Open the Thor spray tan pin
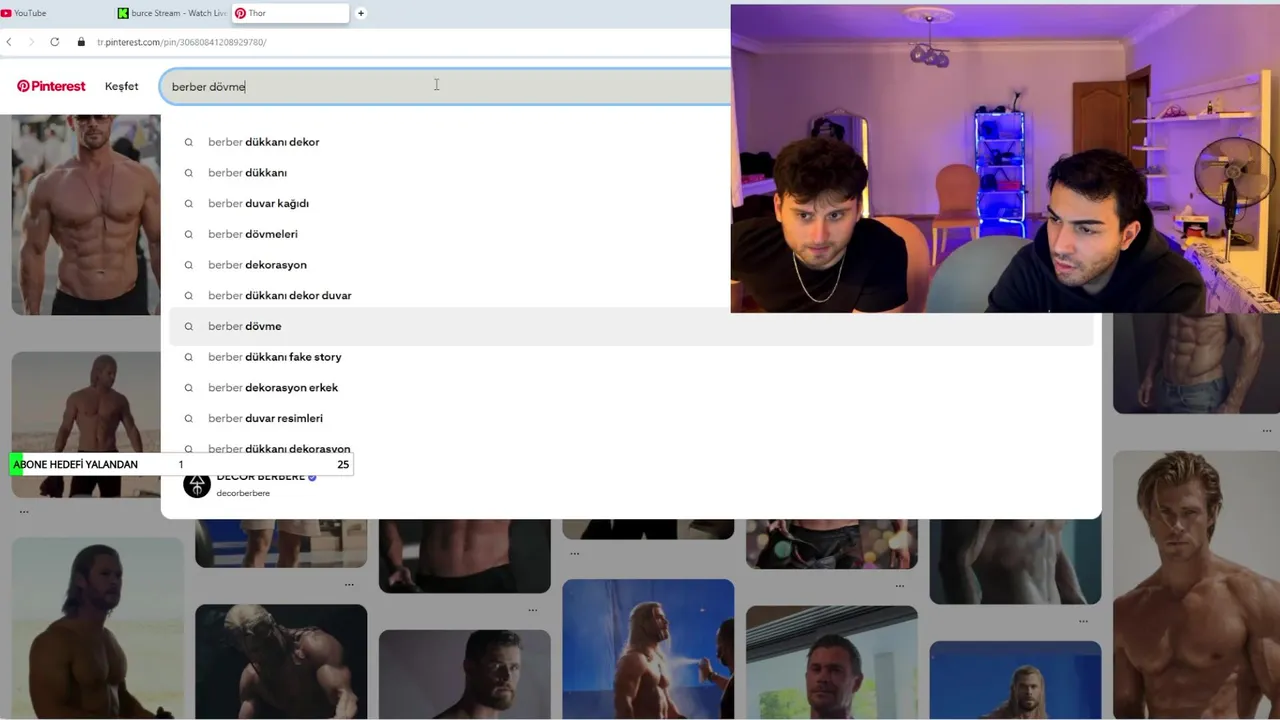This screenshot has width=1280, height=720. [x=648, y=649]
